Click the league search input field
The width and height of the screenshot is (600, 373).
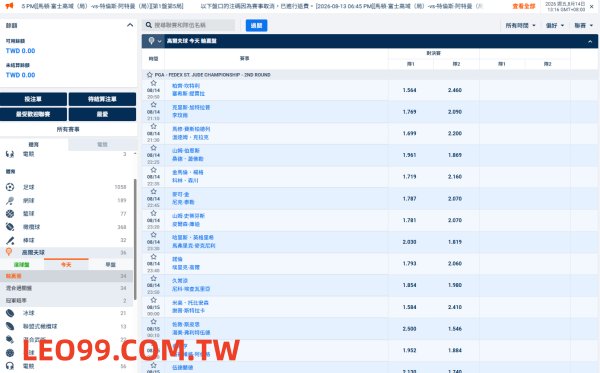pos(194,25)
